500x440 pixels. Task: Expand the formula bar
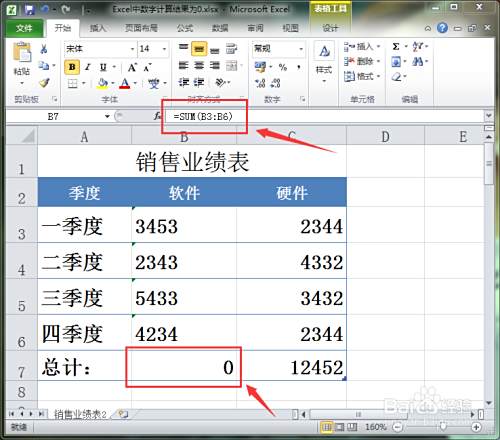[489, 116]
